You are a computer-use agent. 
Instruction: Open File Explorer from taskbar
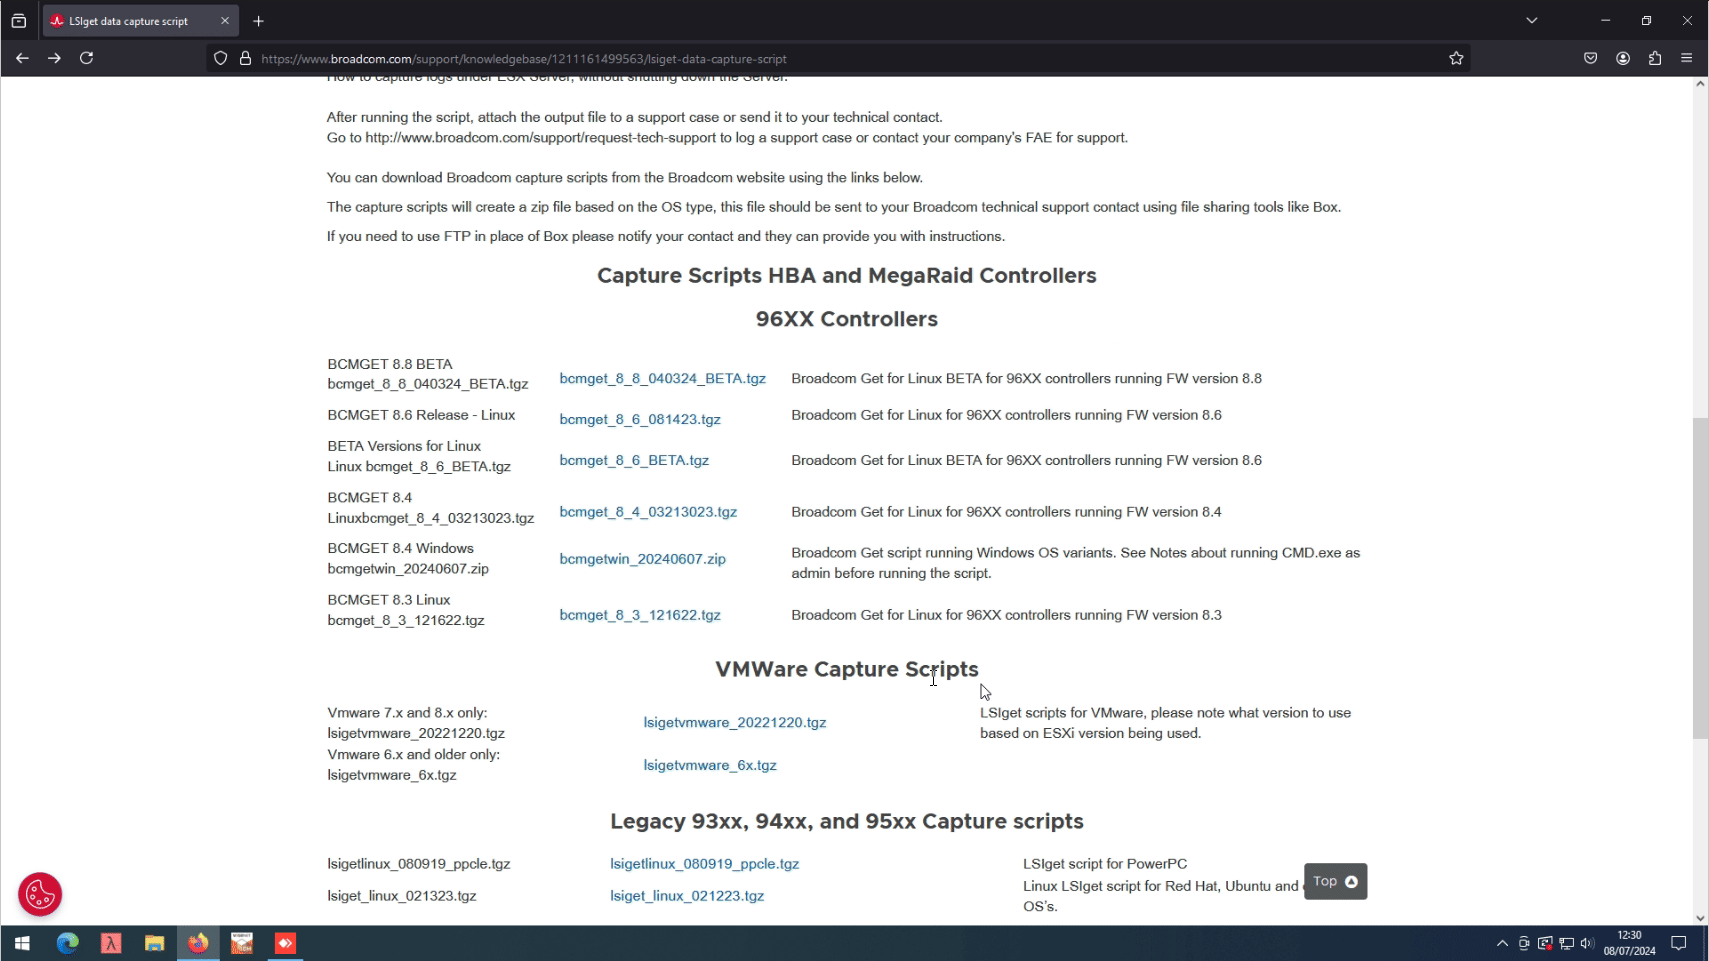154,943
